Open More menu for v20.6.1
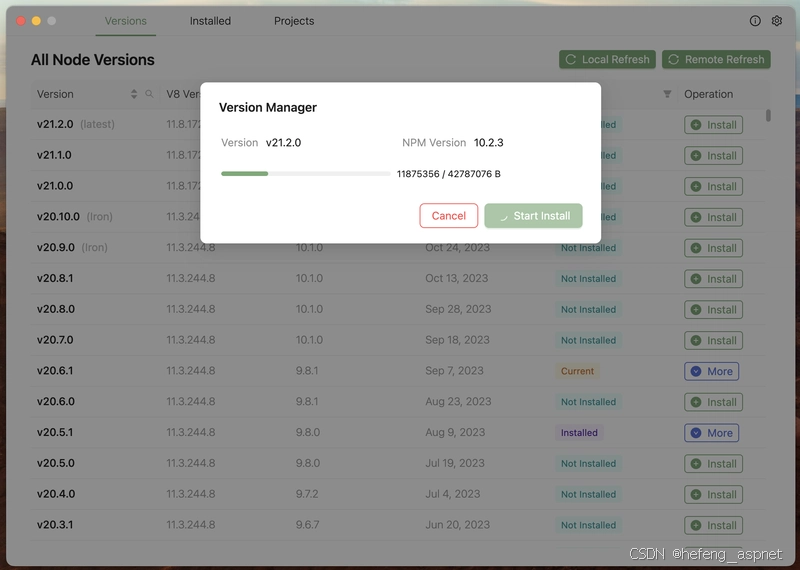 [x=711, y=371]
